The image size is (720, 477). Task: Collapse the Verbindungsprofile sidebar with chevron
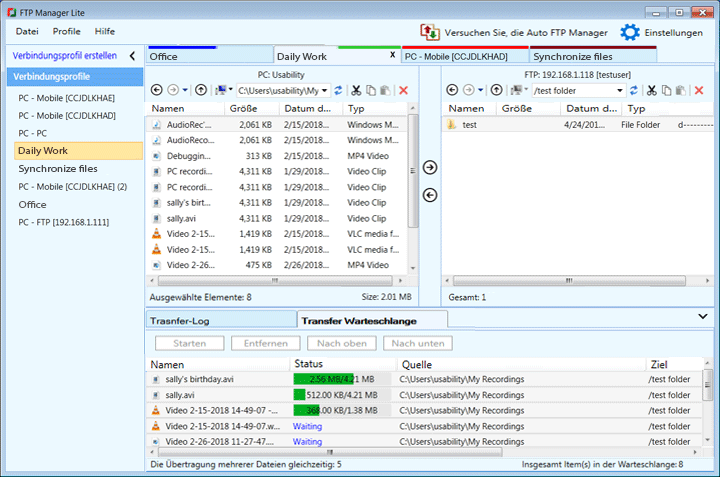(133, 56)
